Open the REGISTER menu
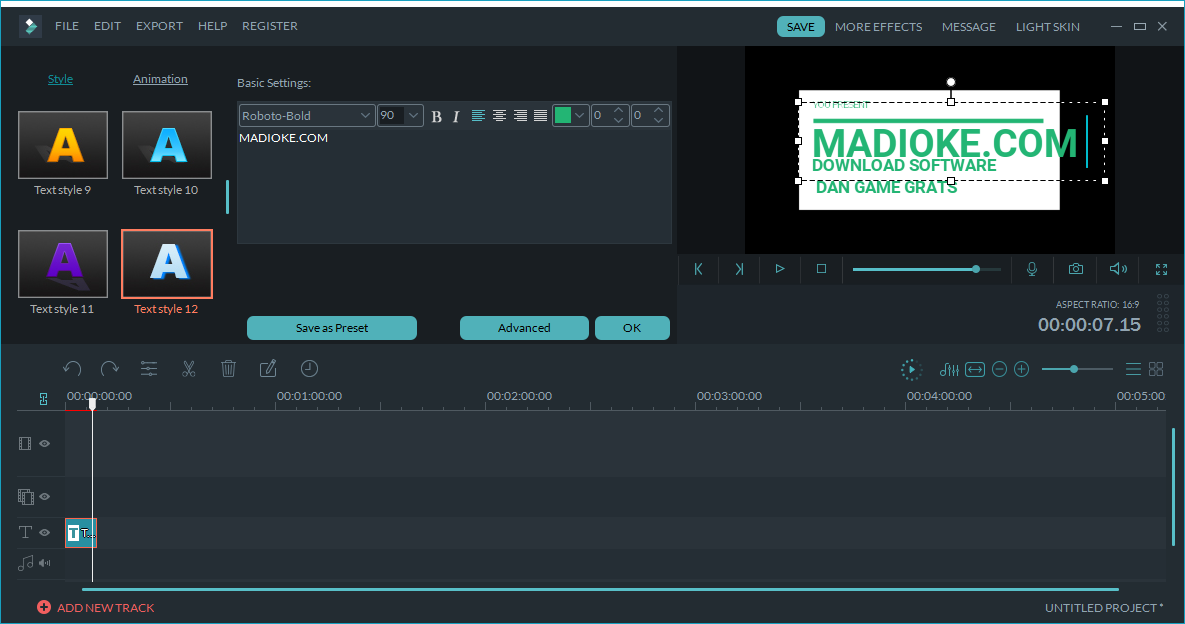The image size is (1185, 624). point(270,26)
